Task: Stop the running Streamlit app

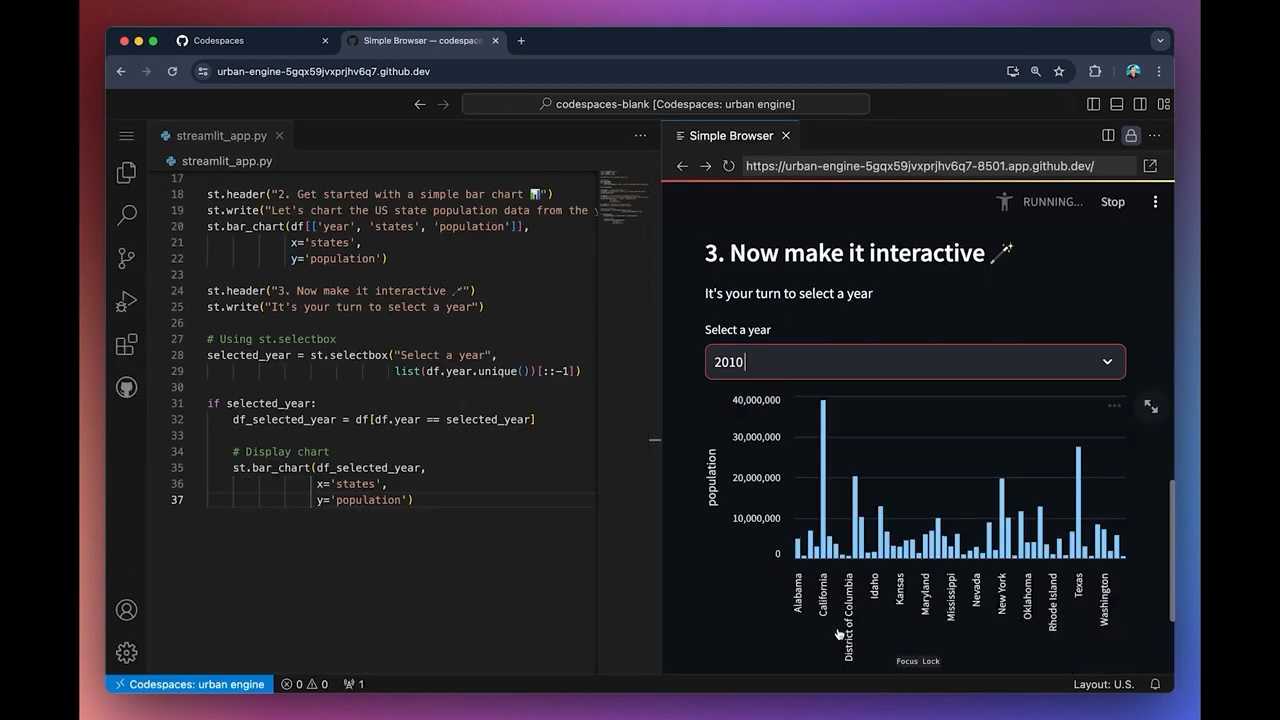Action: coord(1112,201)
